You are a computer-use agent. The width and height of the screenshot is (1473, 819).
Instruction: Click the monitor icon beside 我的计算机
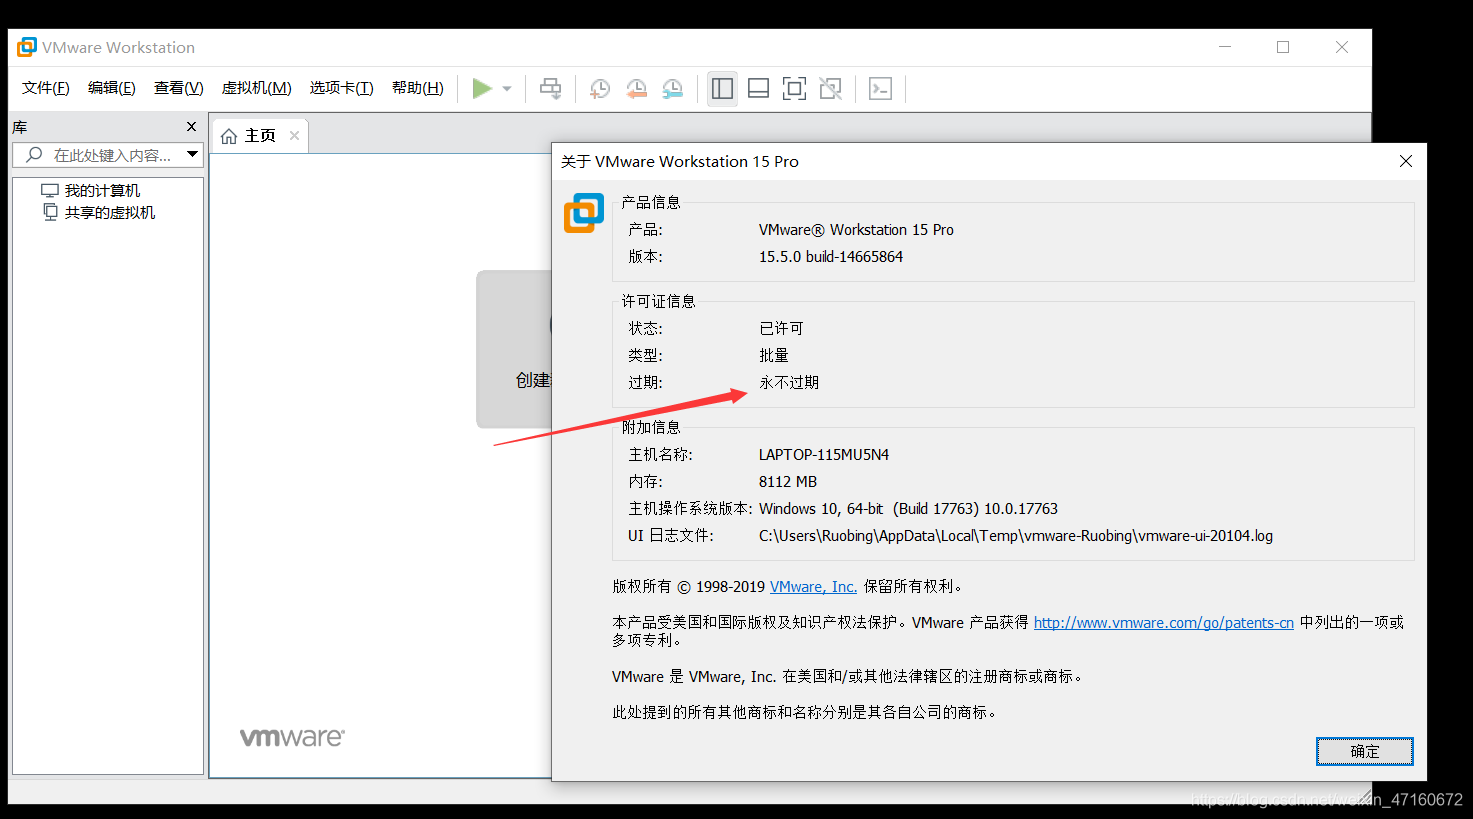50,190
